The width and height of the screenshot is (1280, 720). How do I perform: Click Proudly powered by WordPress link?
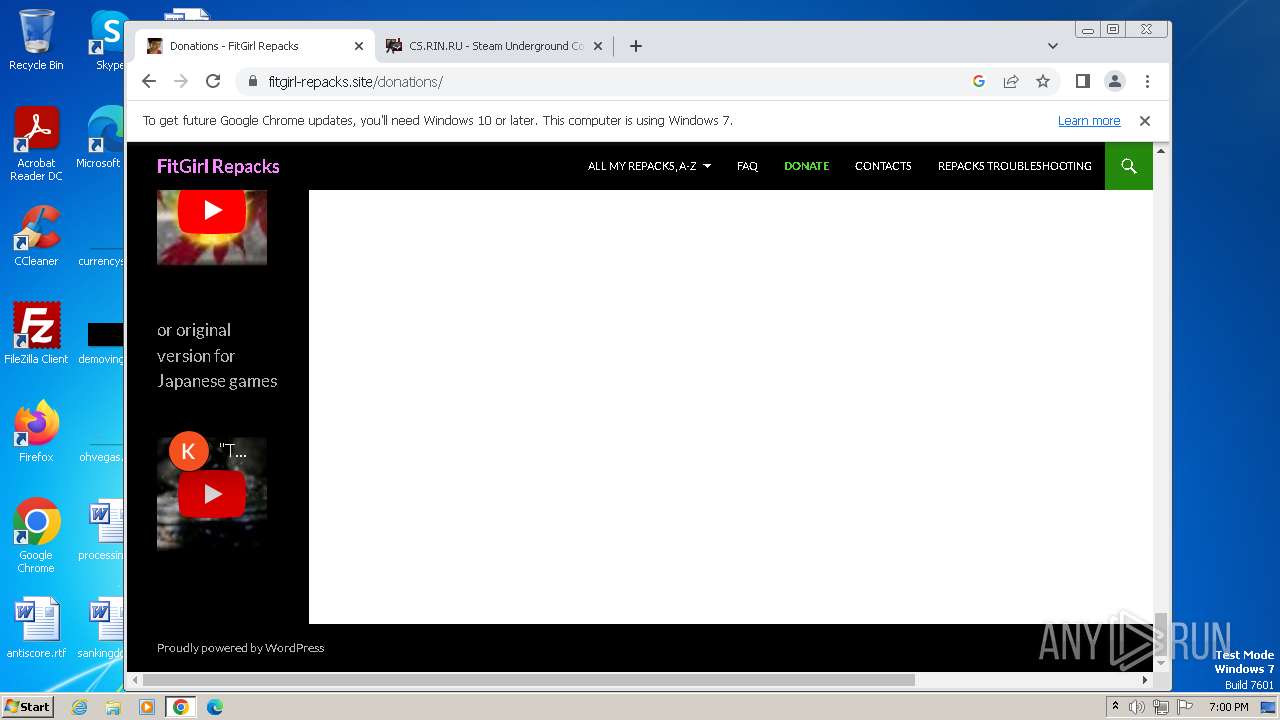coord(240,648)
